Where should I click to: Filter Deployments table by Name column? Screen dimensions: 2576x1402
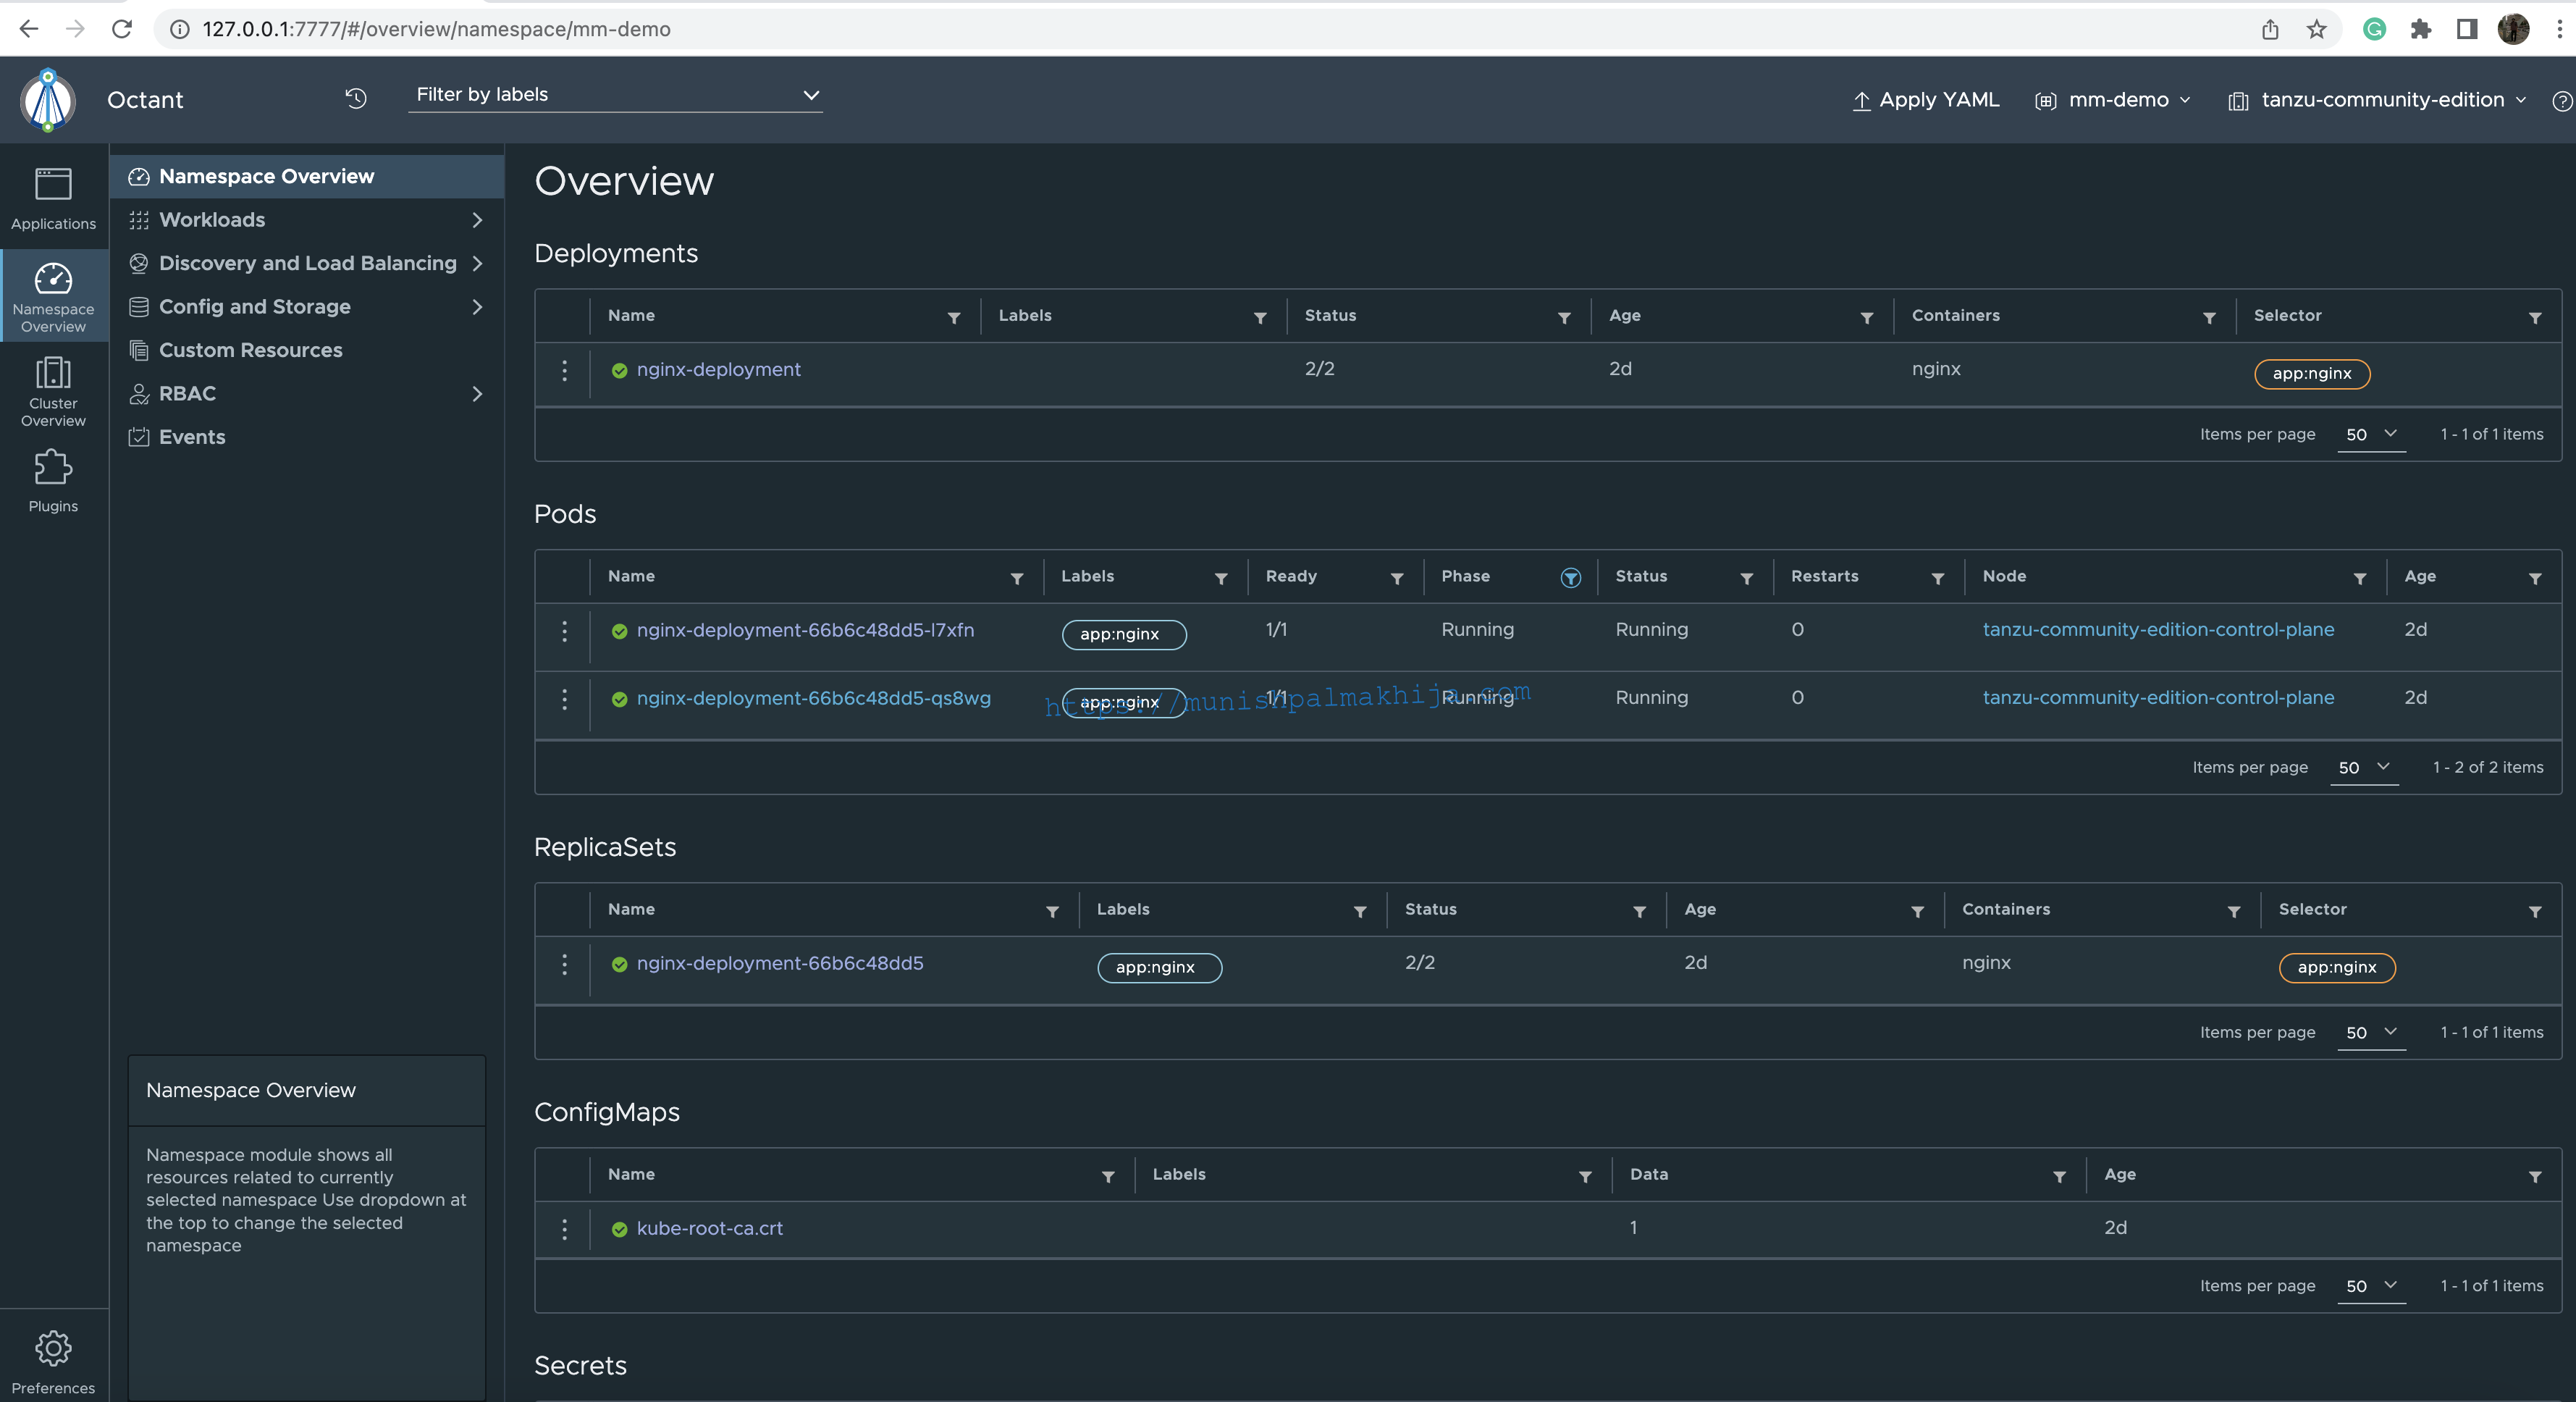[x=954, y=318]
